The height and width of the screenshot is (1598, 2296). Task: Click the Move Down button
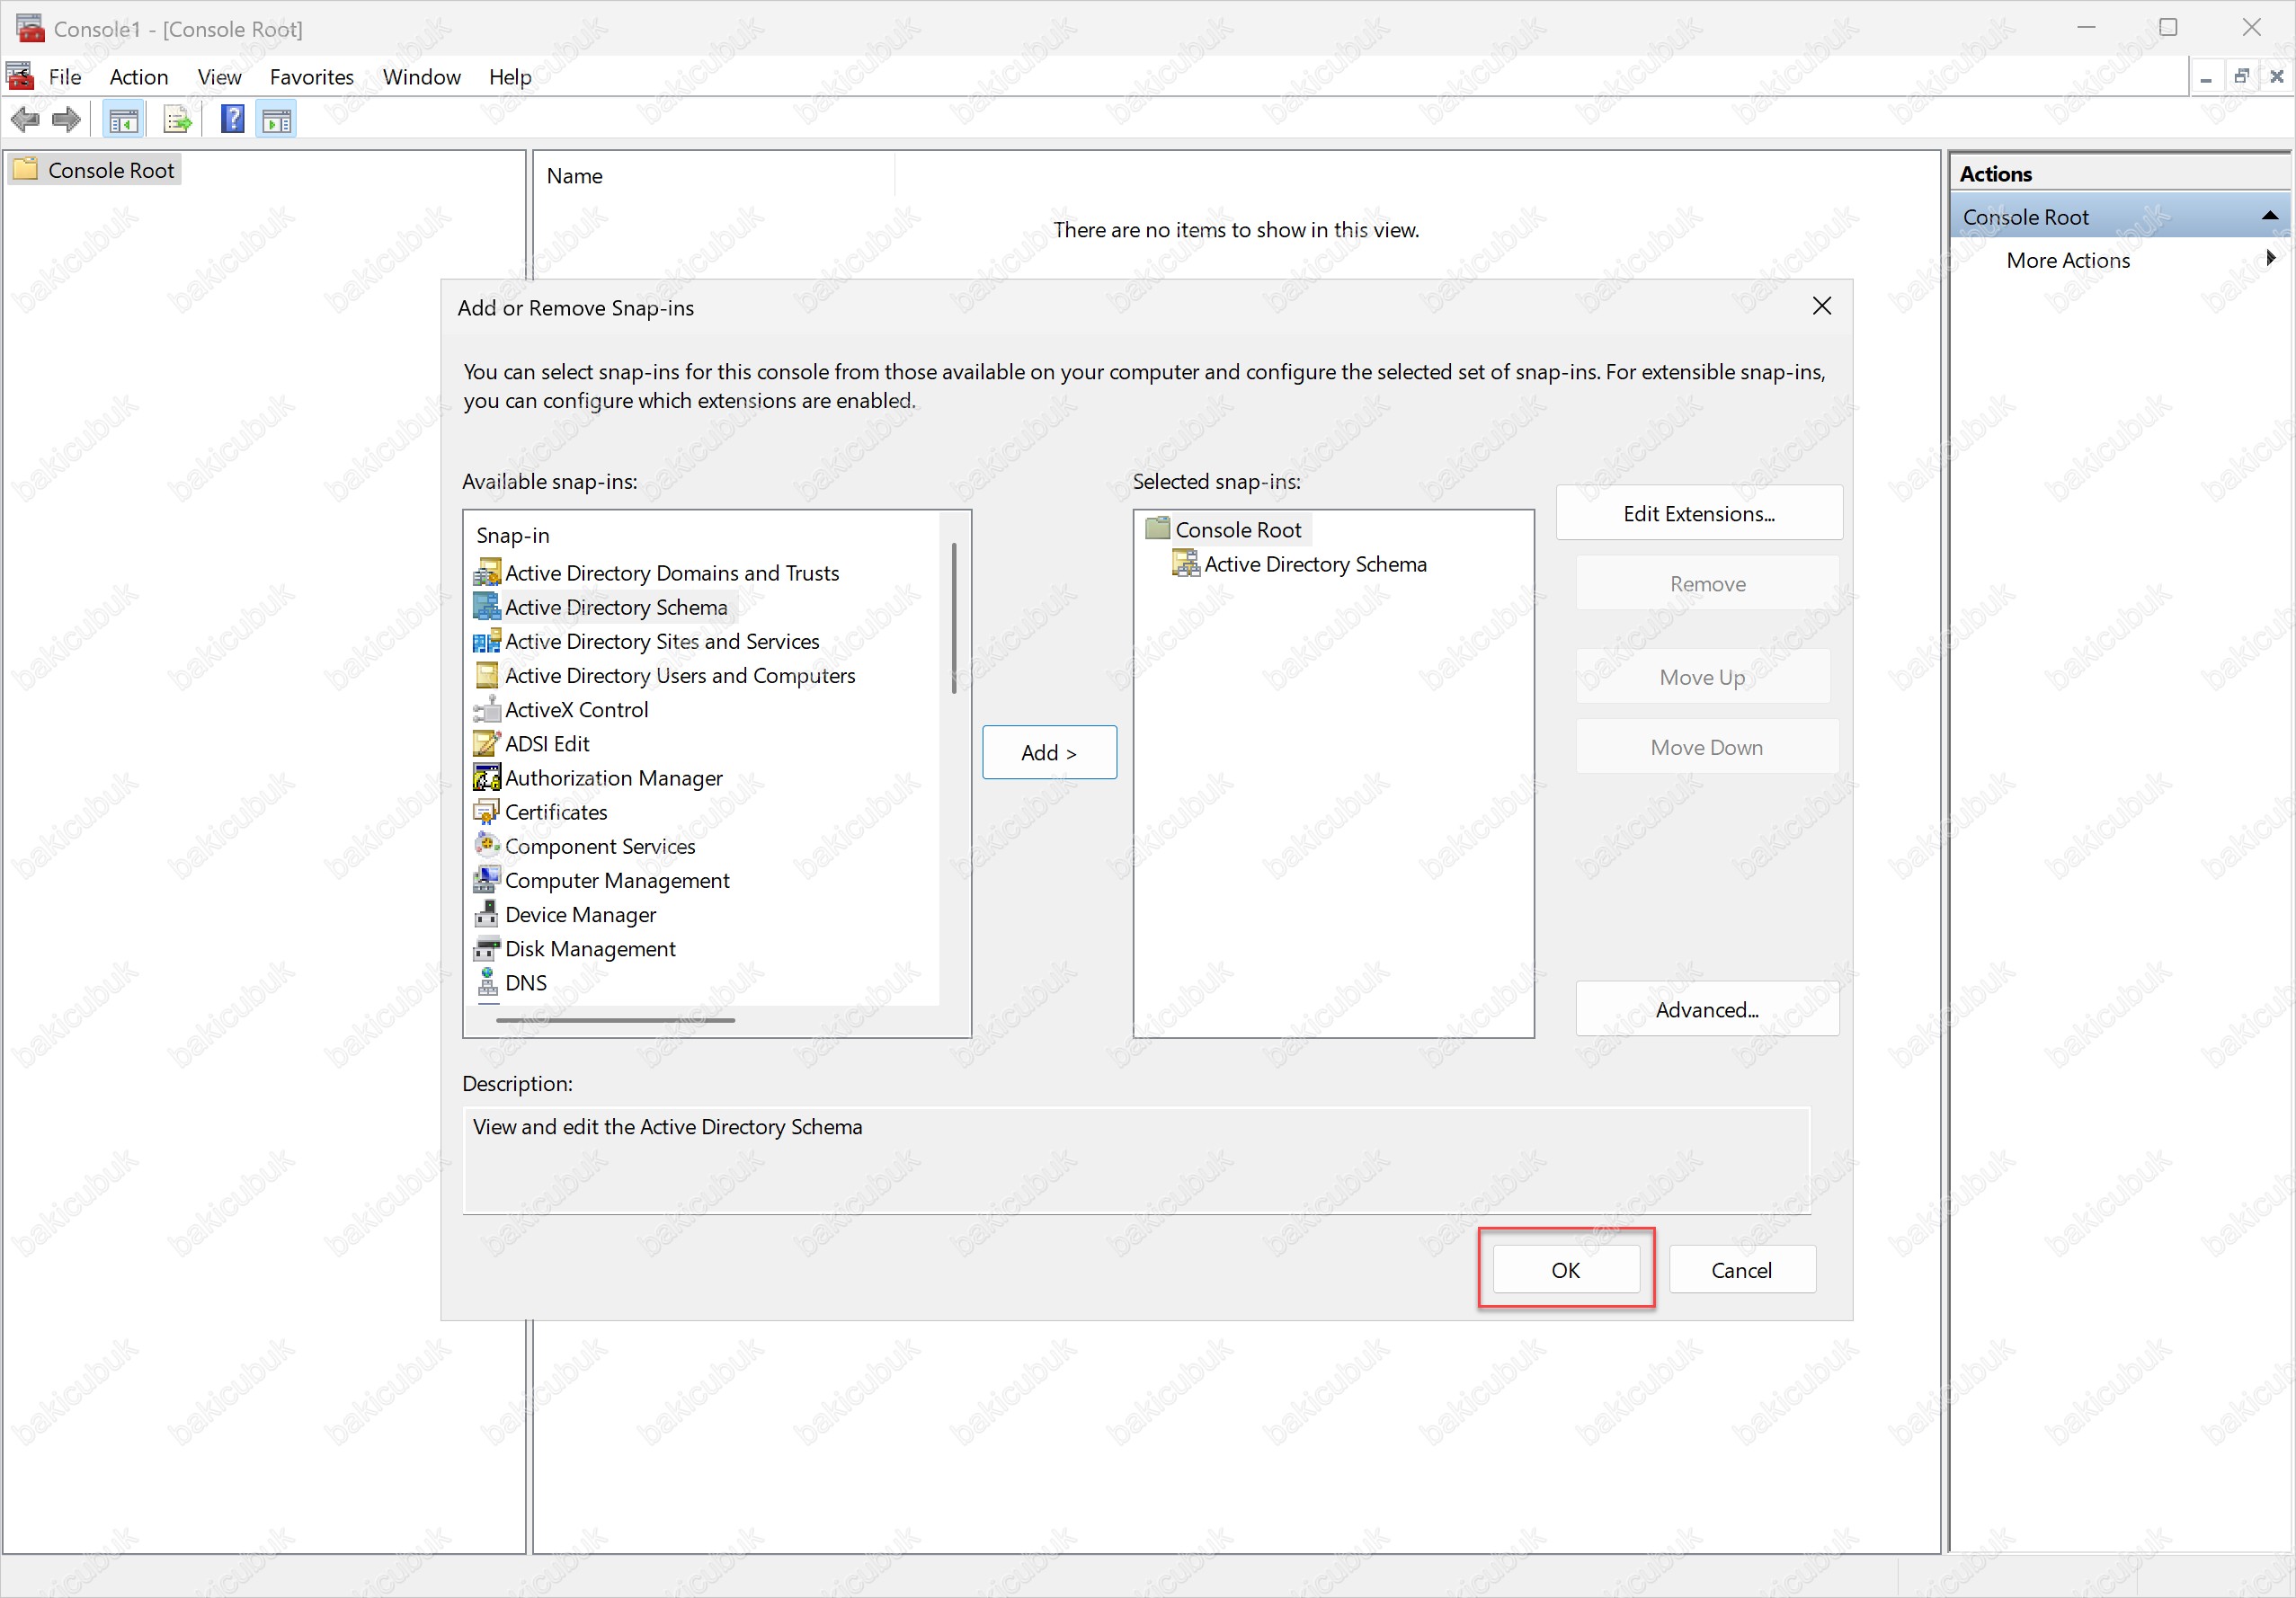coord(1707,747)
